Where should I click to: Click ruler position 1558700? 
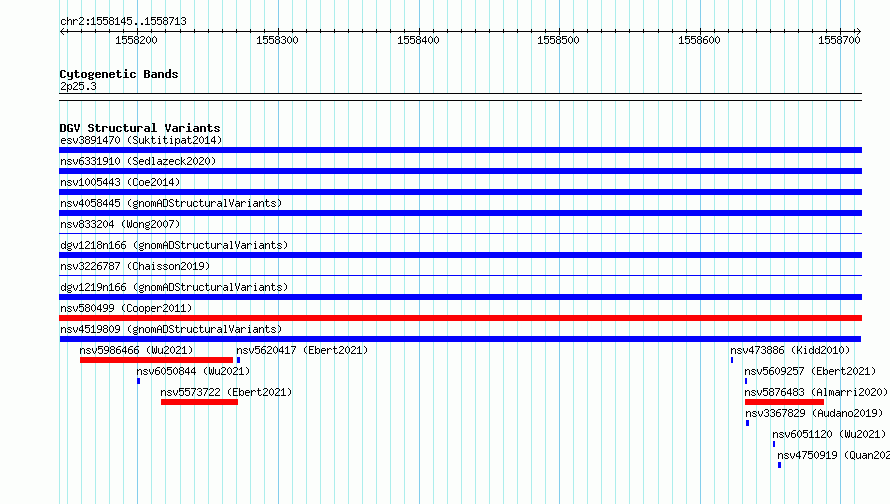839,40
